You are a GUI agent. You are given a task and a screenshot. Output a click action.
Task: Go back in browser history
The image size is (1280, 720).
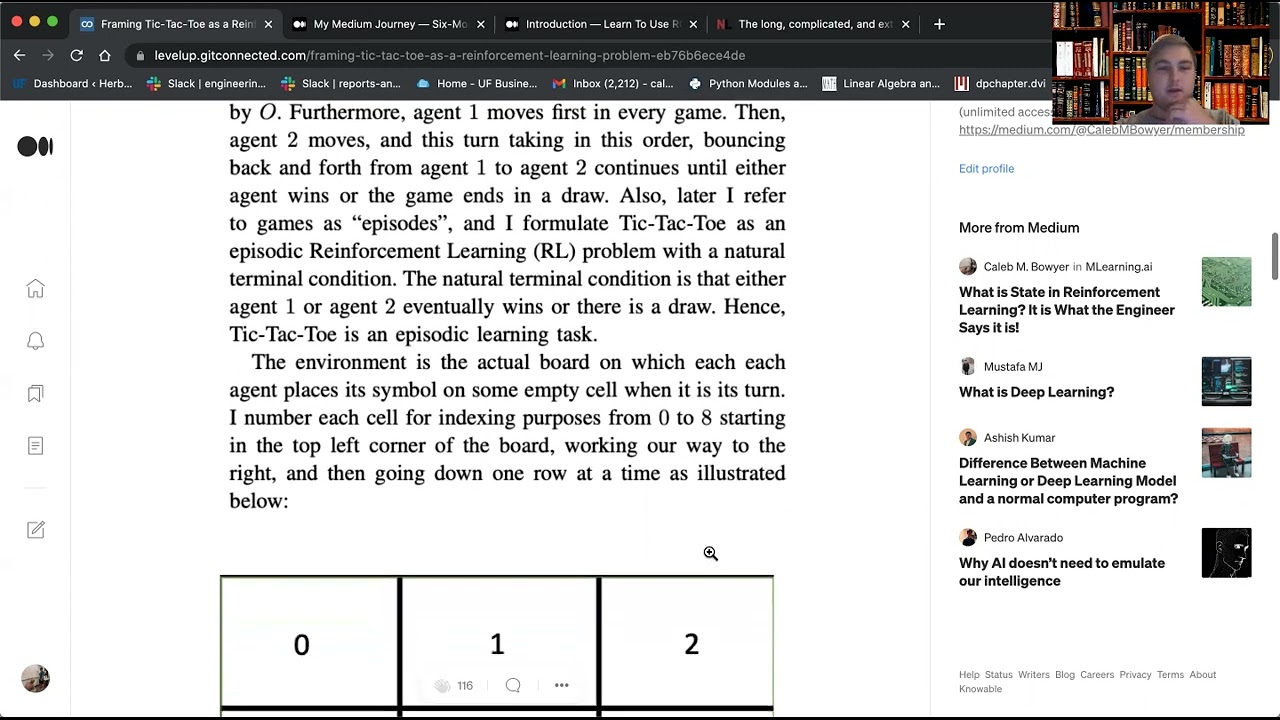(19, 55)
